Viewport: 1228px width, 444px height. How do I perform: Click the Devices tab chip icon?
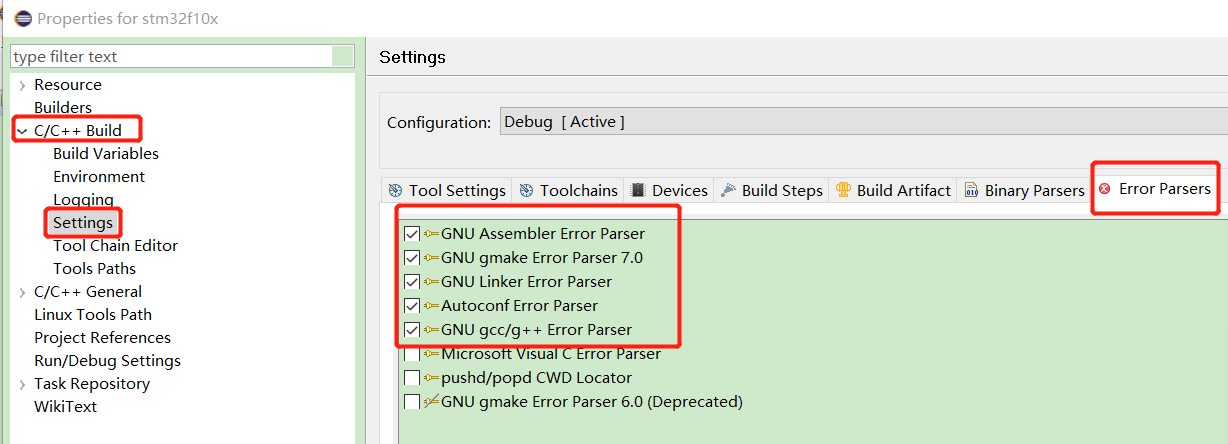[638, 190]
